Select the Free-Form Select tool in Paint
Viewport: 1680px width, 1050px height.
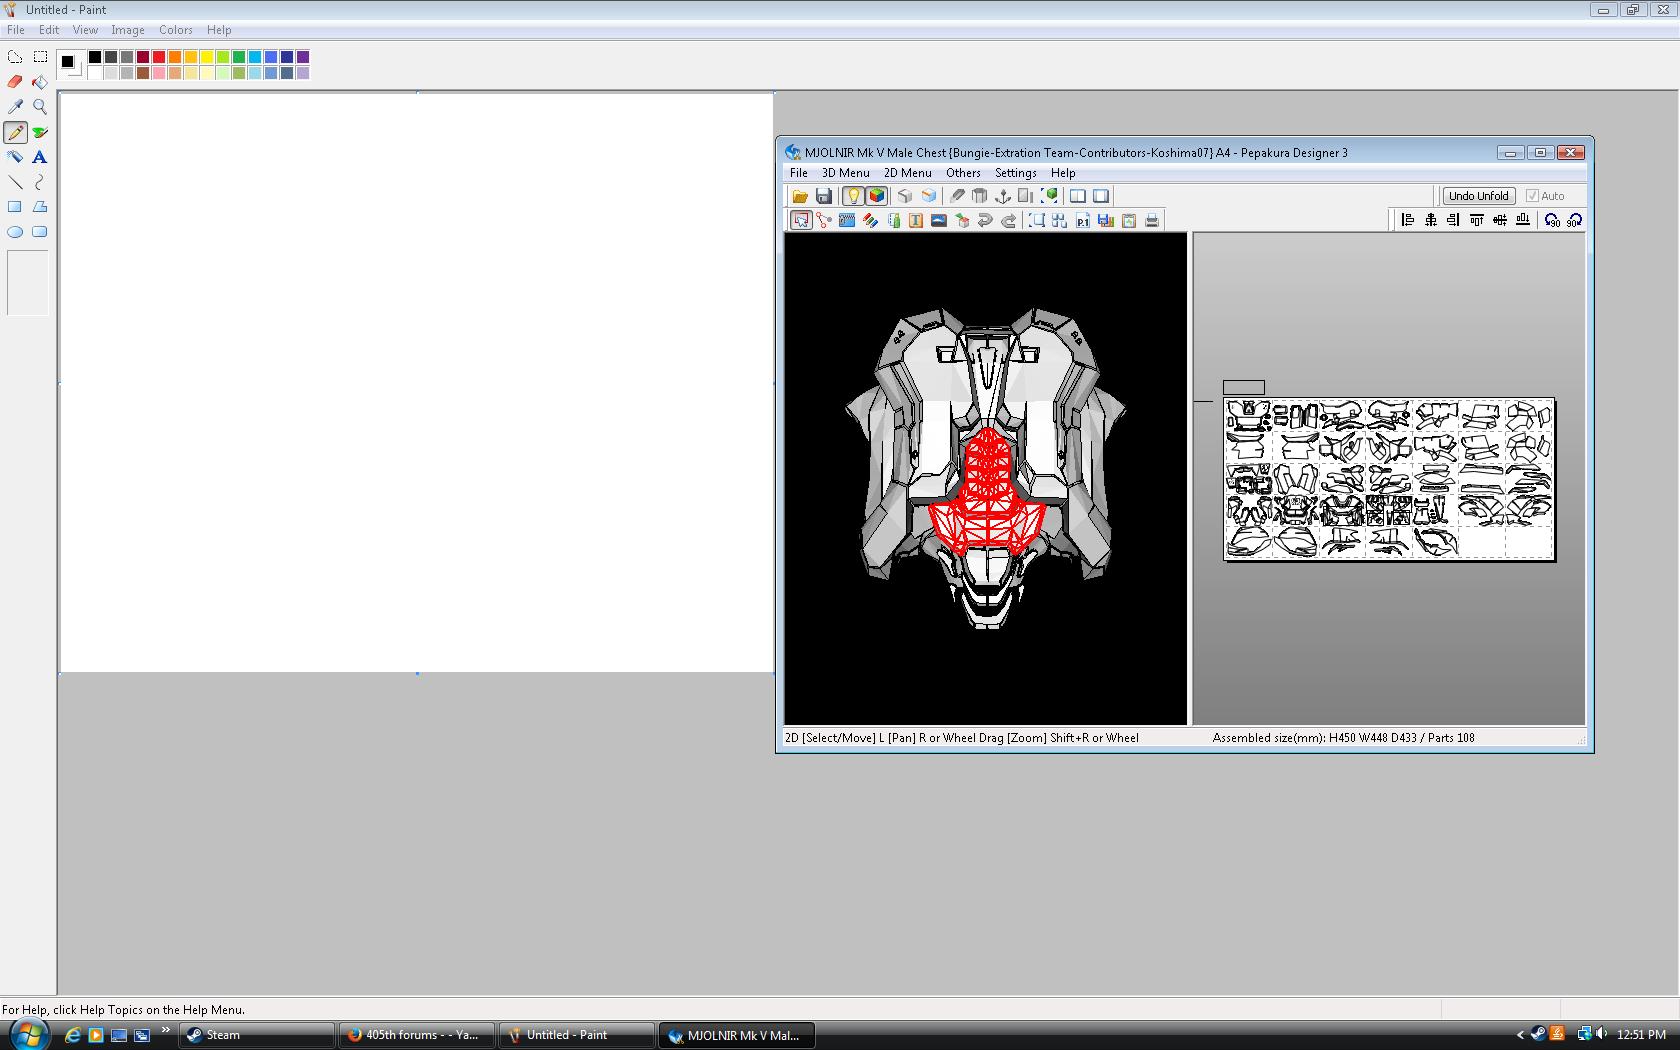click(15, 57)
